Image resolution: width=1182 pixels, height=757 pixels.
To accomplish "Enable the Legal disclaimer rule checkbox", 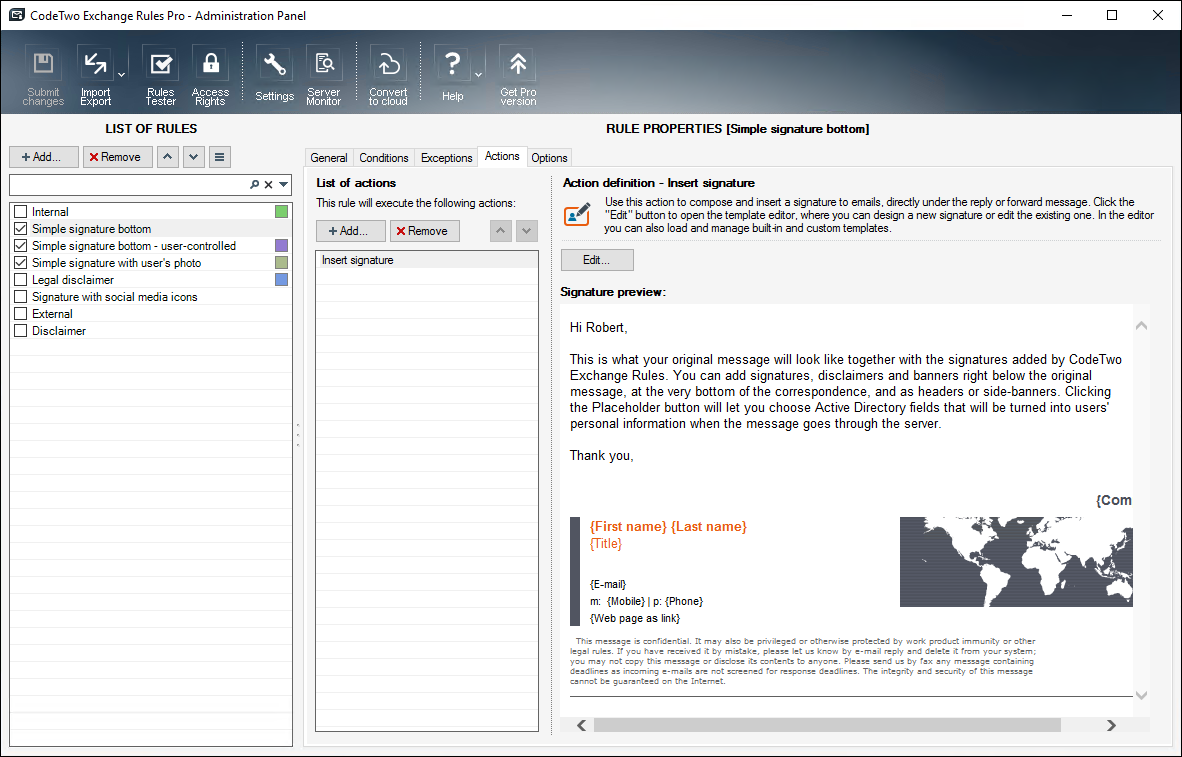I will point(20,280).
